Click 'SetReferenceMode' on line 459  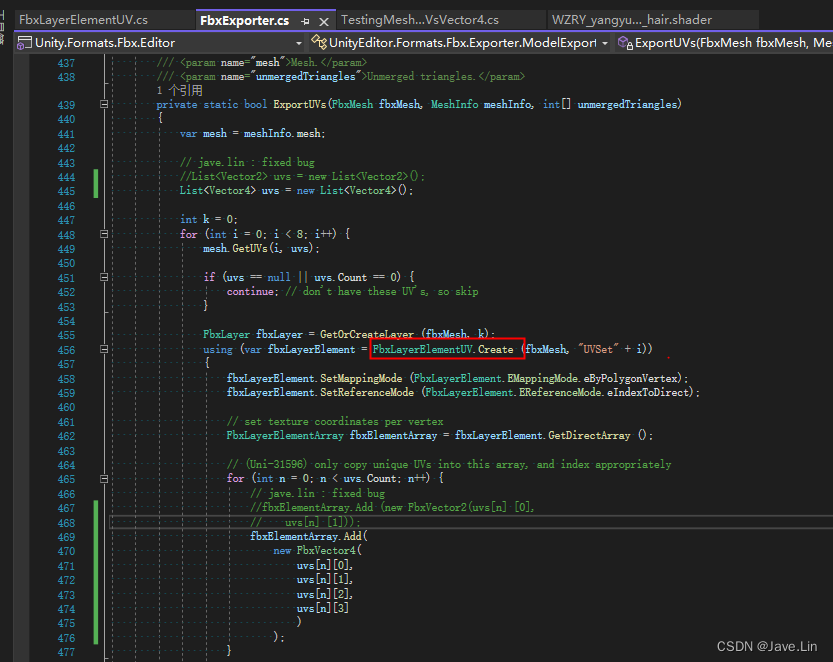point(367,392)
